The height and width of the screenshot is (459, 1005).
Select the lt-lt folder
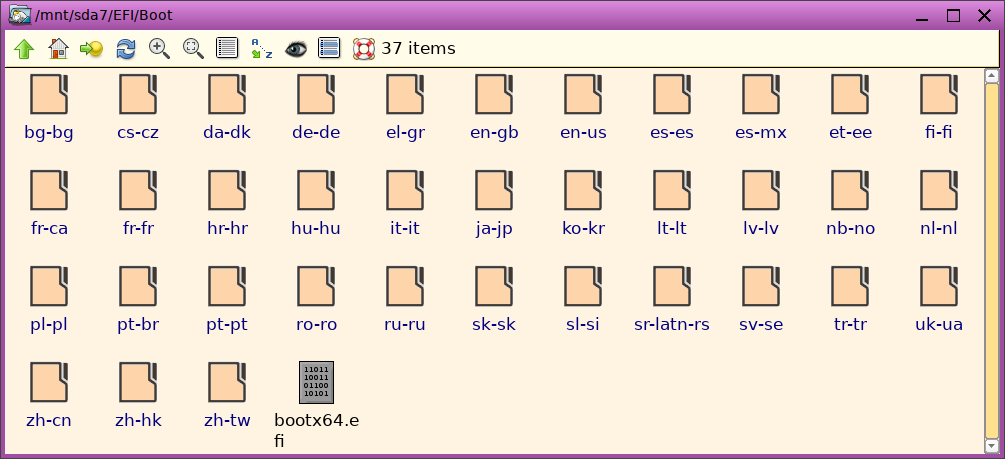point(672,203)
